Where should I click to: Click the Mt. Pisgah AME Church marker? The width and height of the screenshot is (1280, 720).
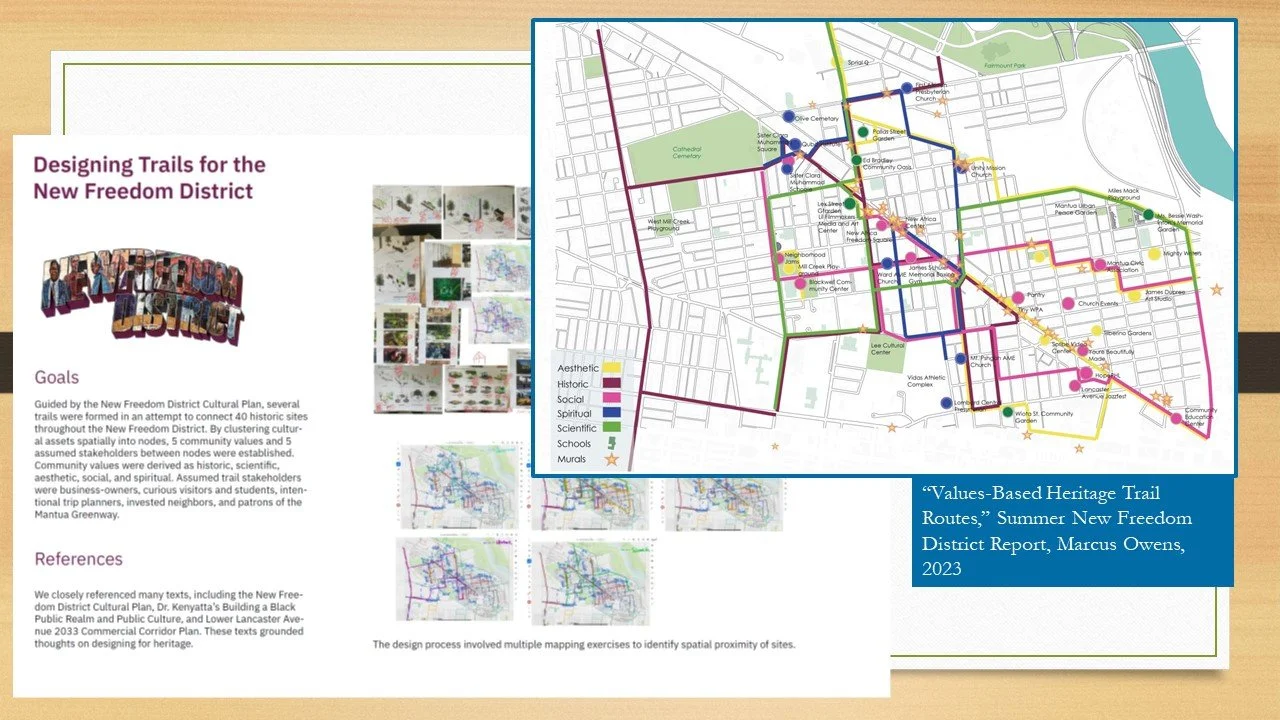(x=961, y=359)
